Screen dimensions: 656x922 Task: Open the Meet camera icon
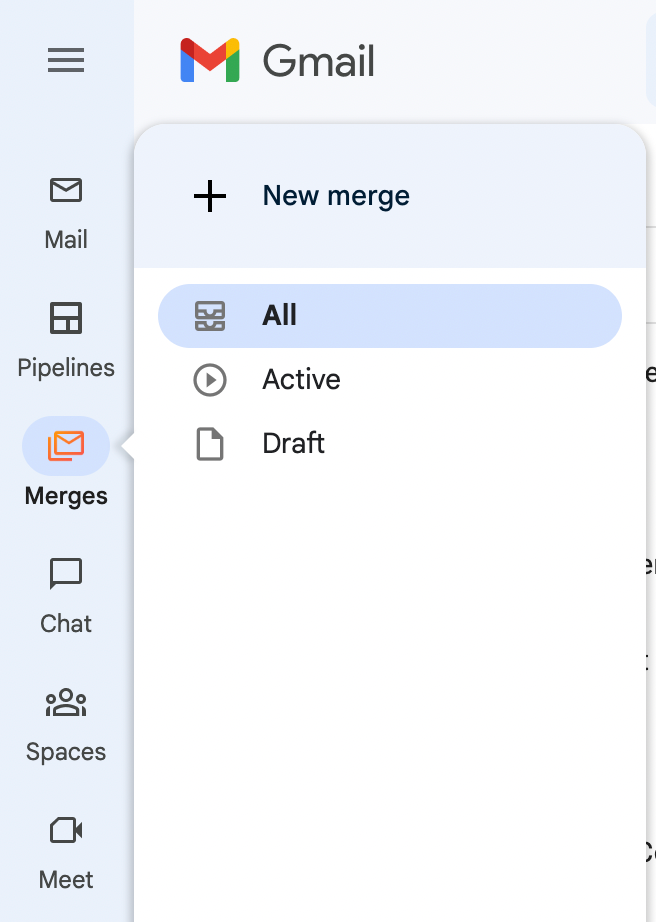point(66,830)
